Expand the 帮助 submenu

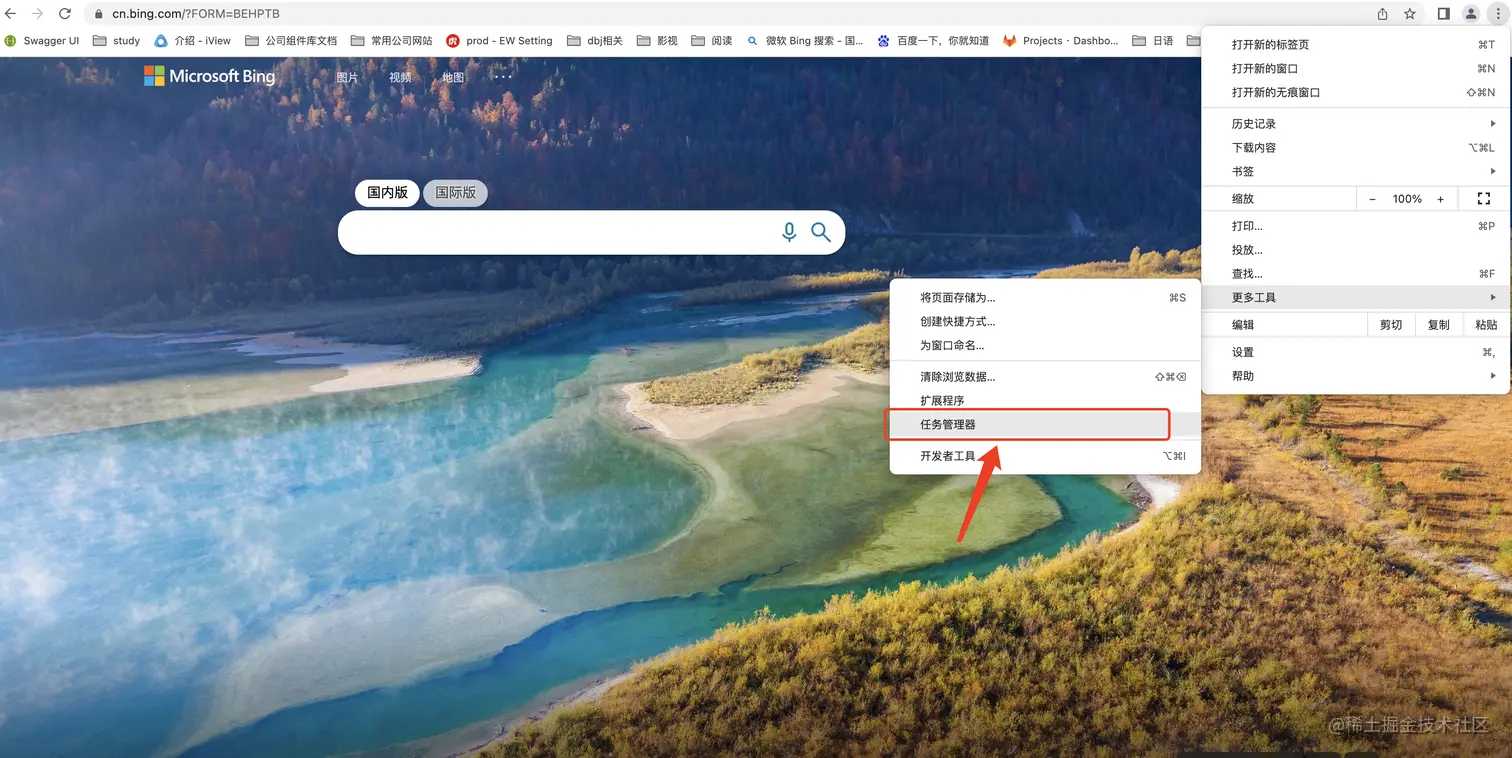click(x=1242, y=375)
